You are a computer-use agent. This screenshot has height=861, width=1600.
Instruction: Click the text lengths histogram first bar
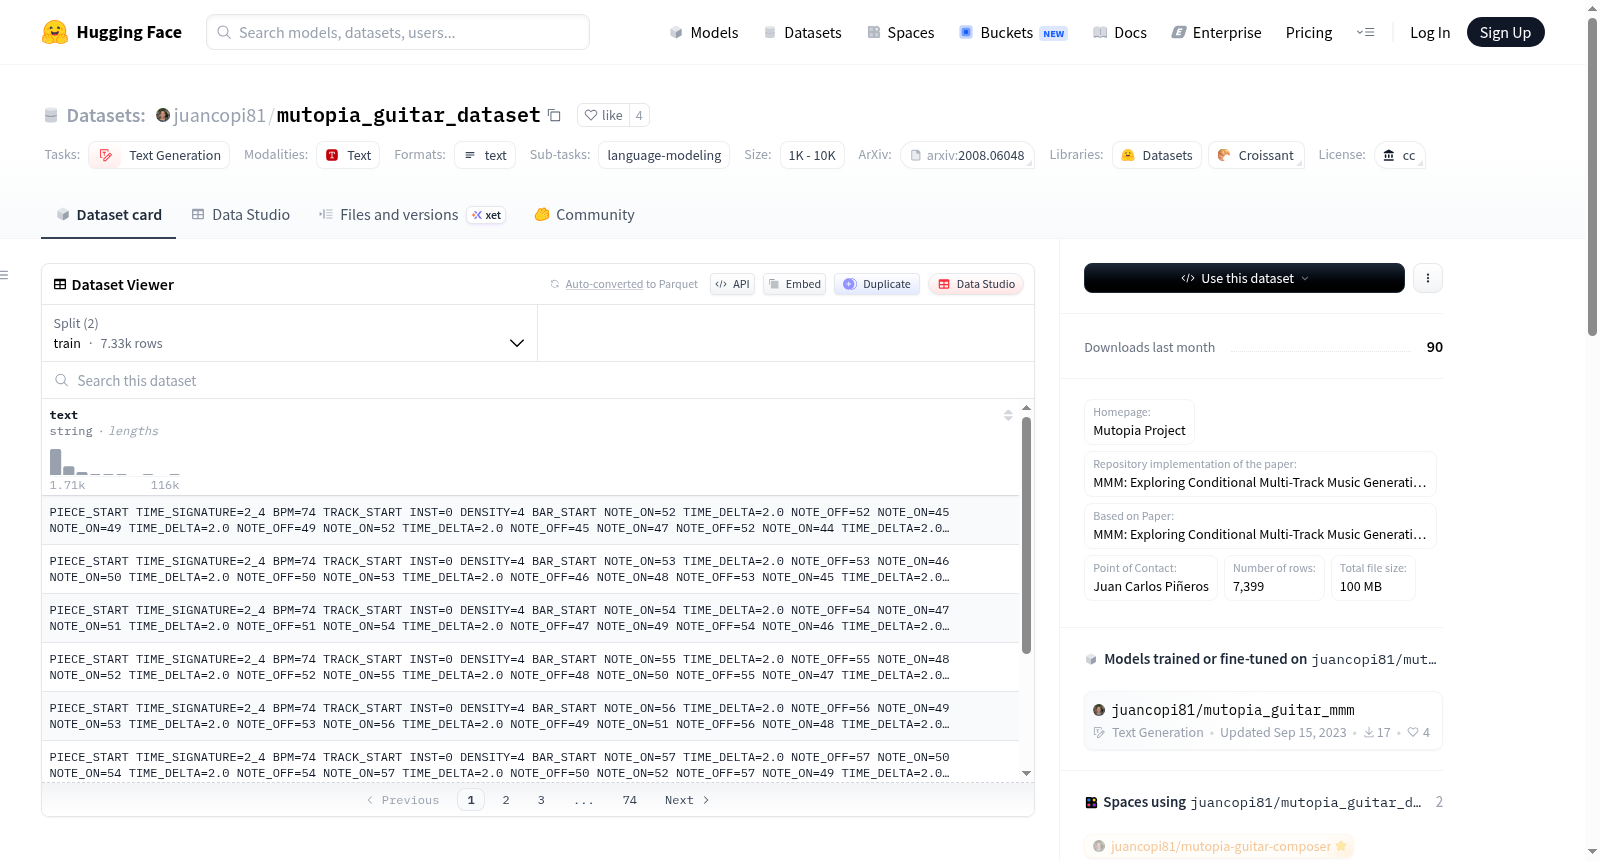pos(56,461)
